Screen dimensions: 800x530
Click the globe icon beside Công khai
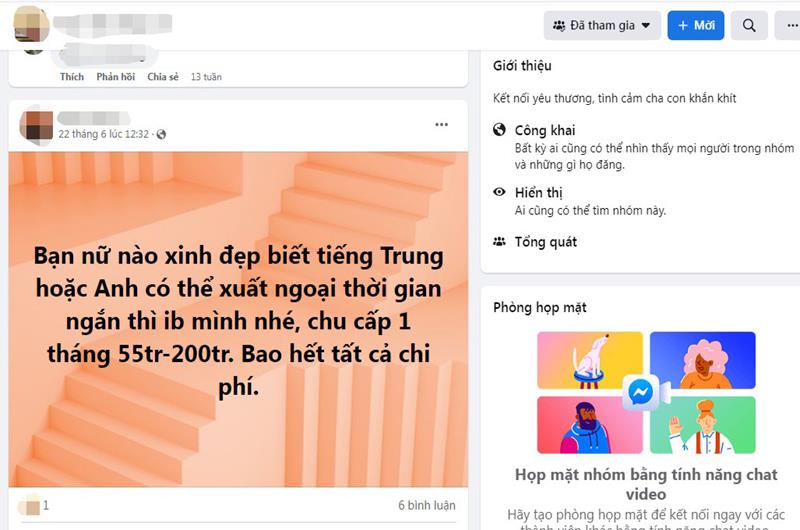(499, 130)
